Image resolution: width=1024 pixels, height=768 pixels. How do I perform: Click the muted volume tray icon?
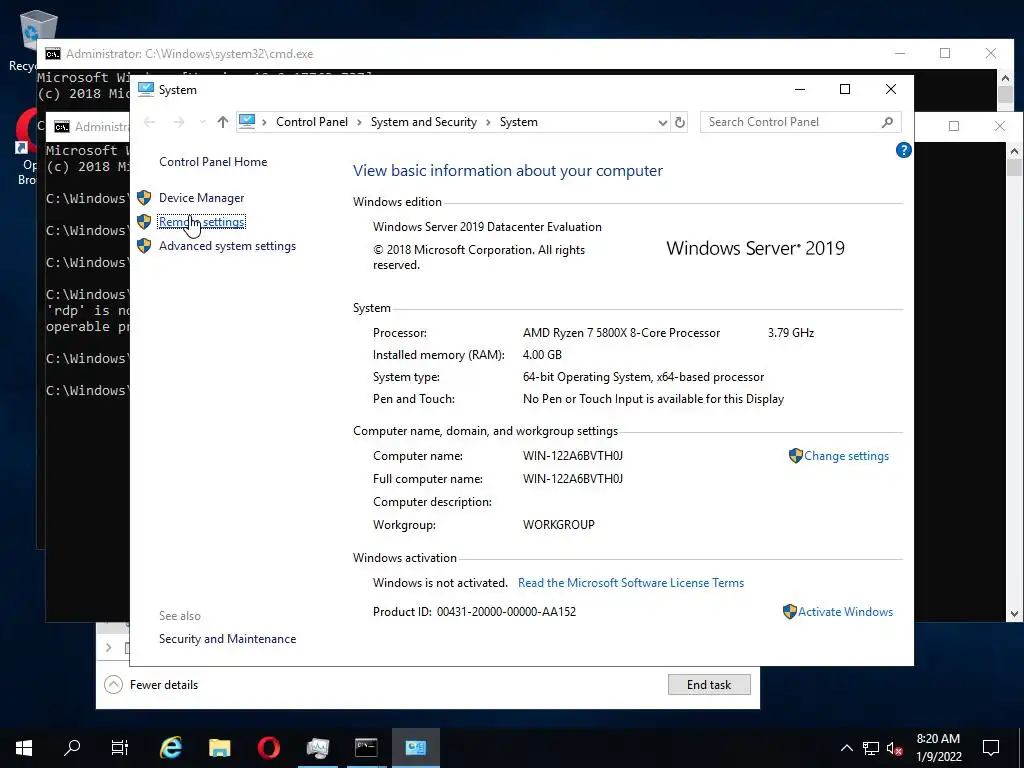tap(895, 748)
